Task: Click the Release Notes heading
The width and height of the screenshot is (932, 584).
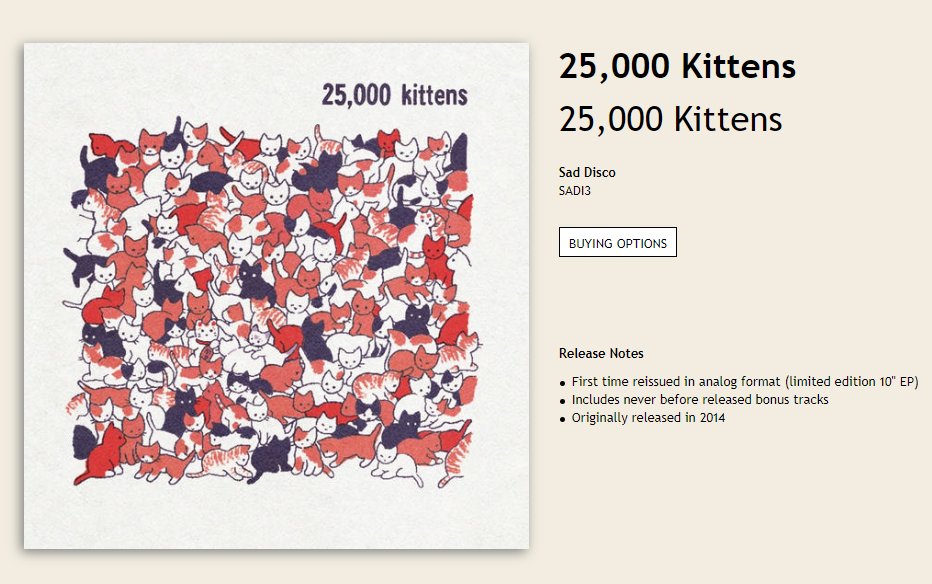Action: (x=601, y=353)
